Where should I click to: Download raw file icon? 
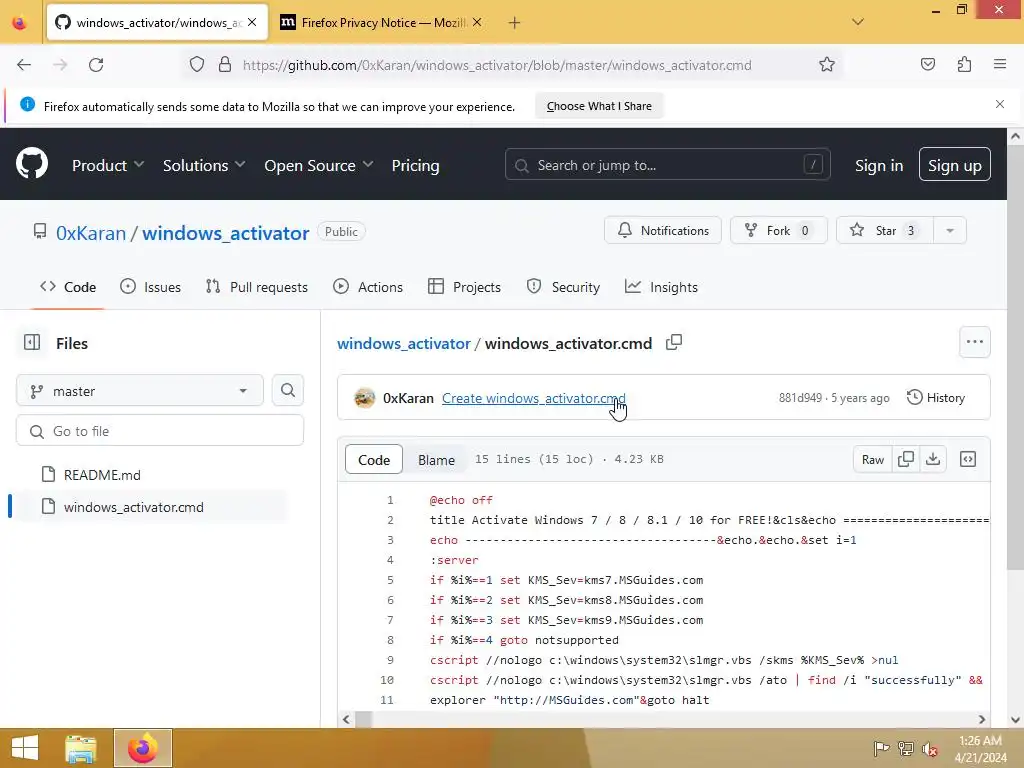point(933,459)
